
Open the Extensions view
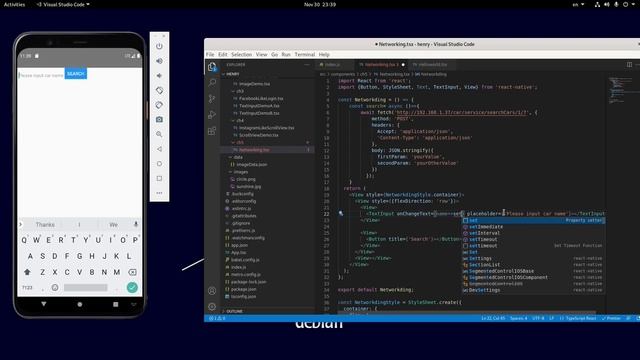pyautogui.click(x=212, y=131)
